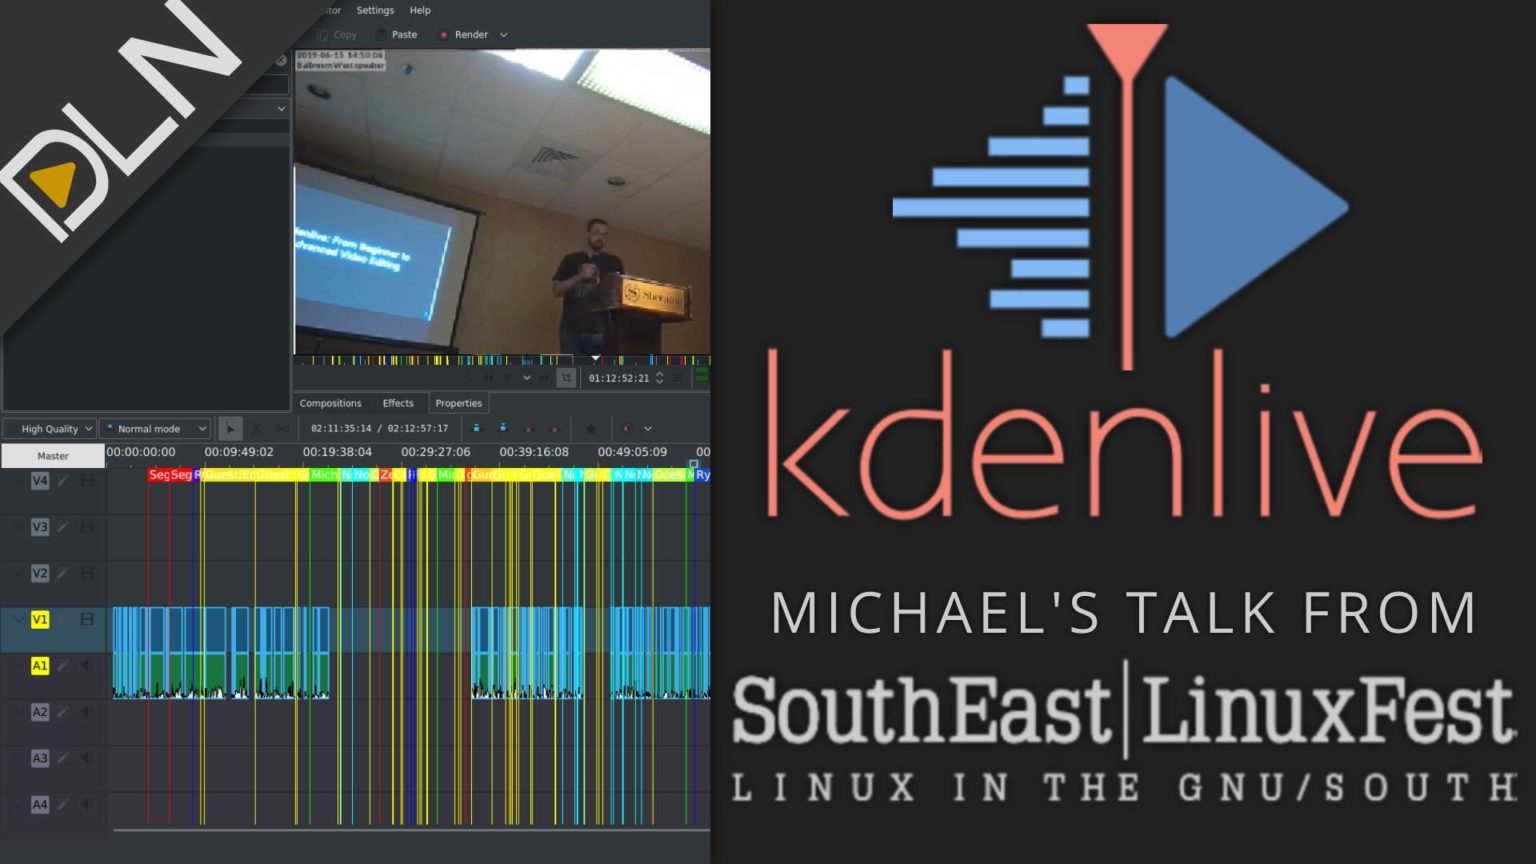Toggle the yellow A1 target track label
This screenshot has height=864, width=1536.
tap(40, 665)
